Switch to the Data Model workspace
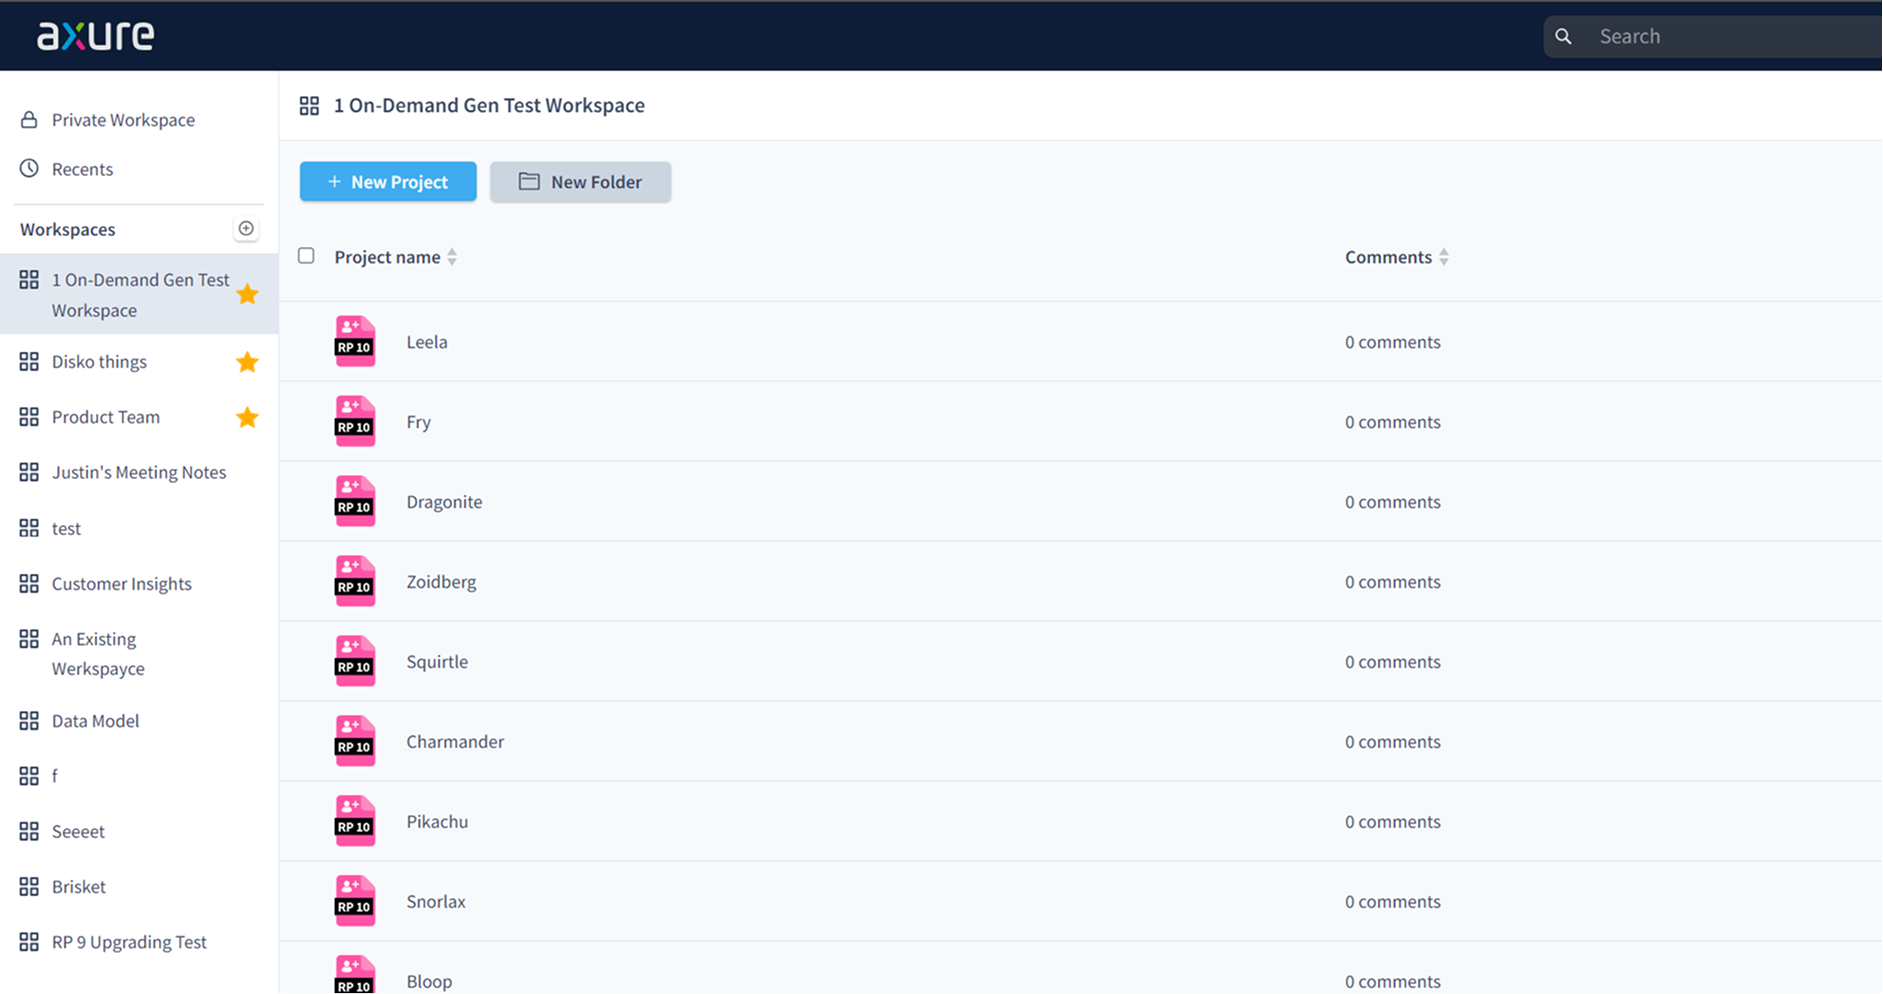Viewport: 1883px width, 994px height. coord(95,720)
